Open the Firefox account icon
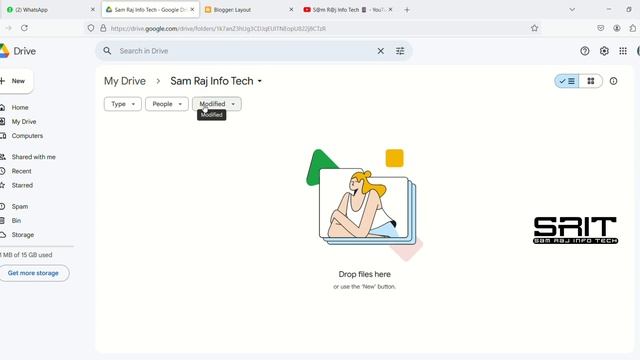Viewport: 640px width, 360px height. pos(617,28)
